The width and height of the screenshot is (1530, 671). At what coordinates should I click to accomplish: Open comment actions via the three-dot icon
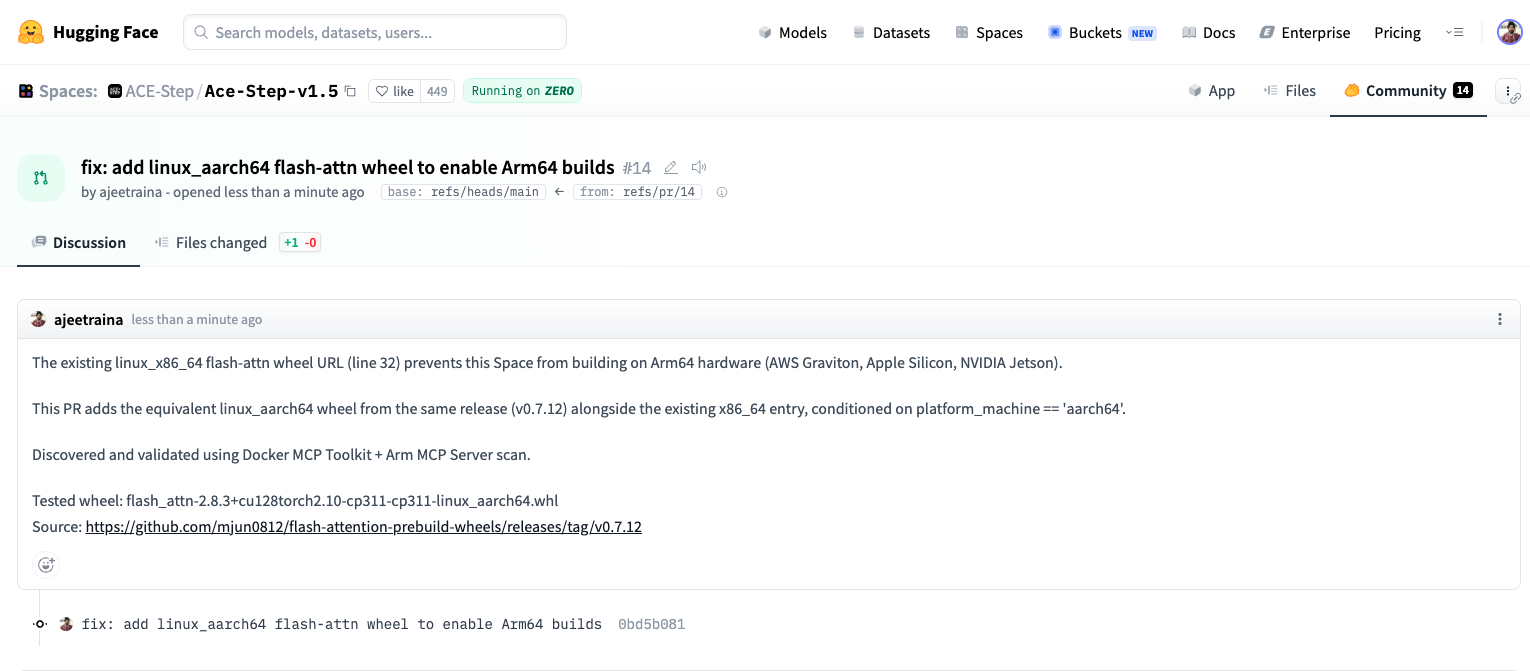point(1499,319)
